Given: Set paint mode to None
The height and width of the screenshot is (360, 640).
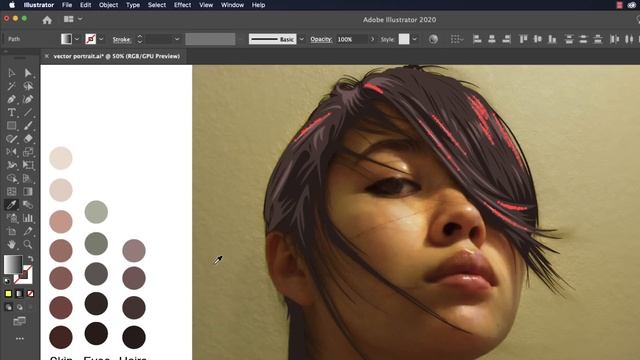Looking at the screenshot, I should (x=30, y=293).
